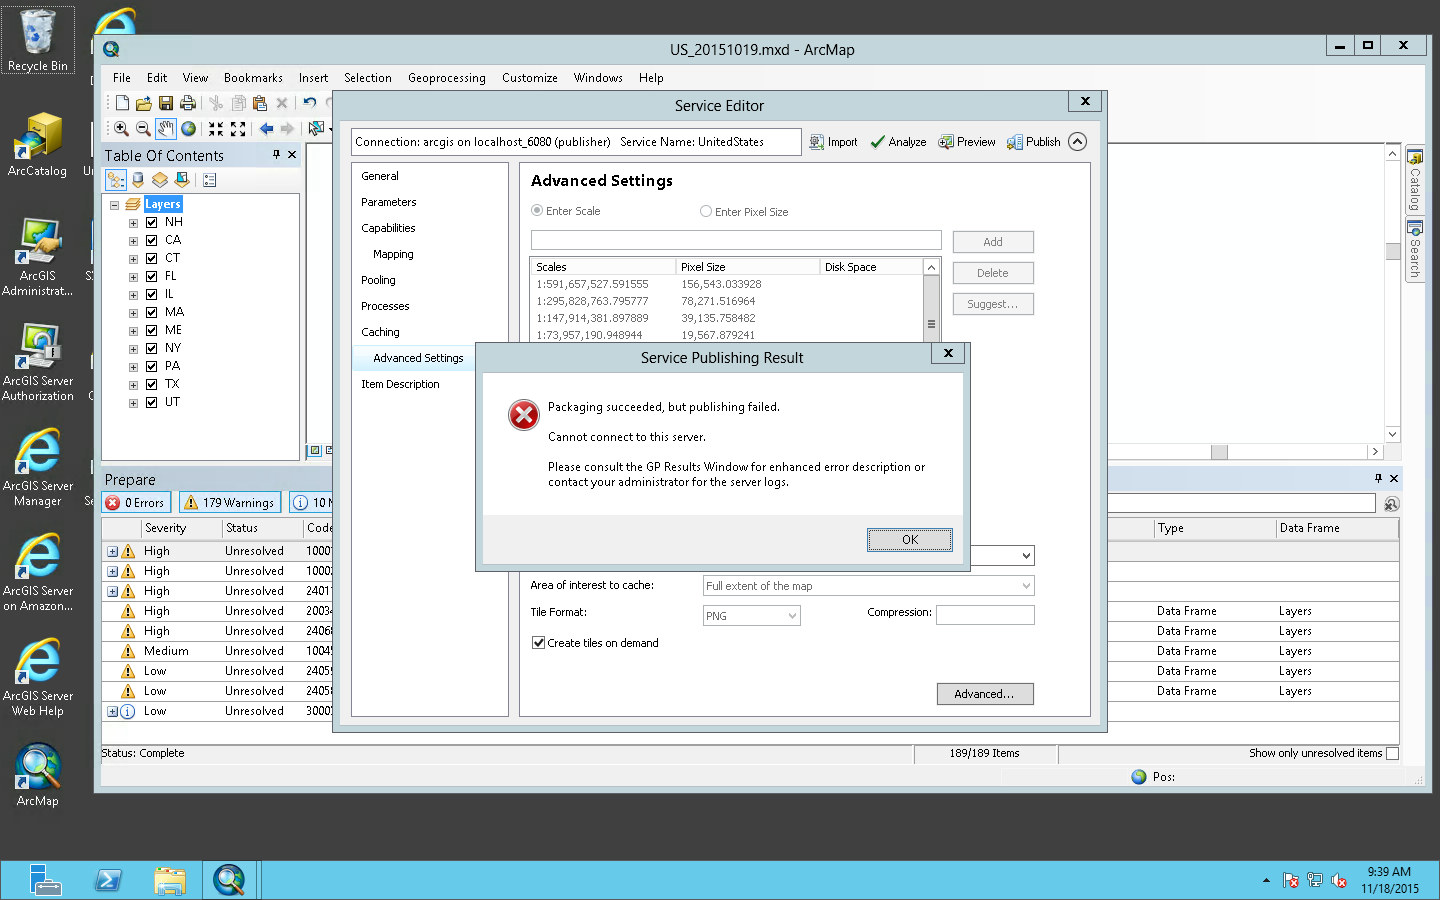Click the New Map File toolbar icon
1440x900 pixels.
point(122,103)
